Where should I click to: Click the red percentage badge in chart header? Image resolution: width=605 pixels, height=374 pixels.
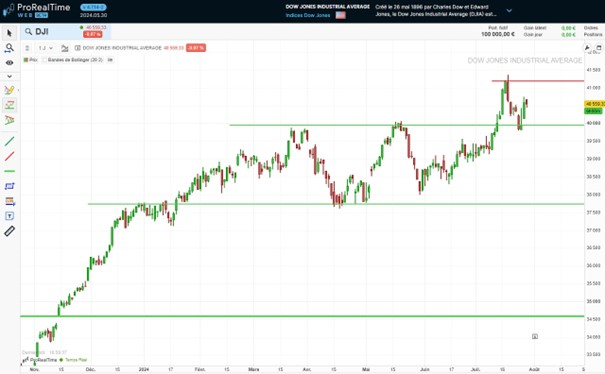click(x=196, y=48)
